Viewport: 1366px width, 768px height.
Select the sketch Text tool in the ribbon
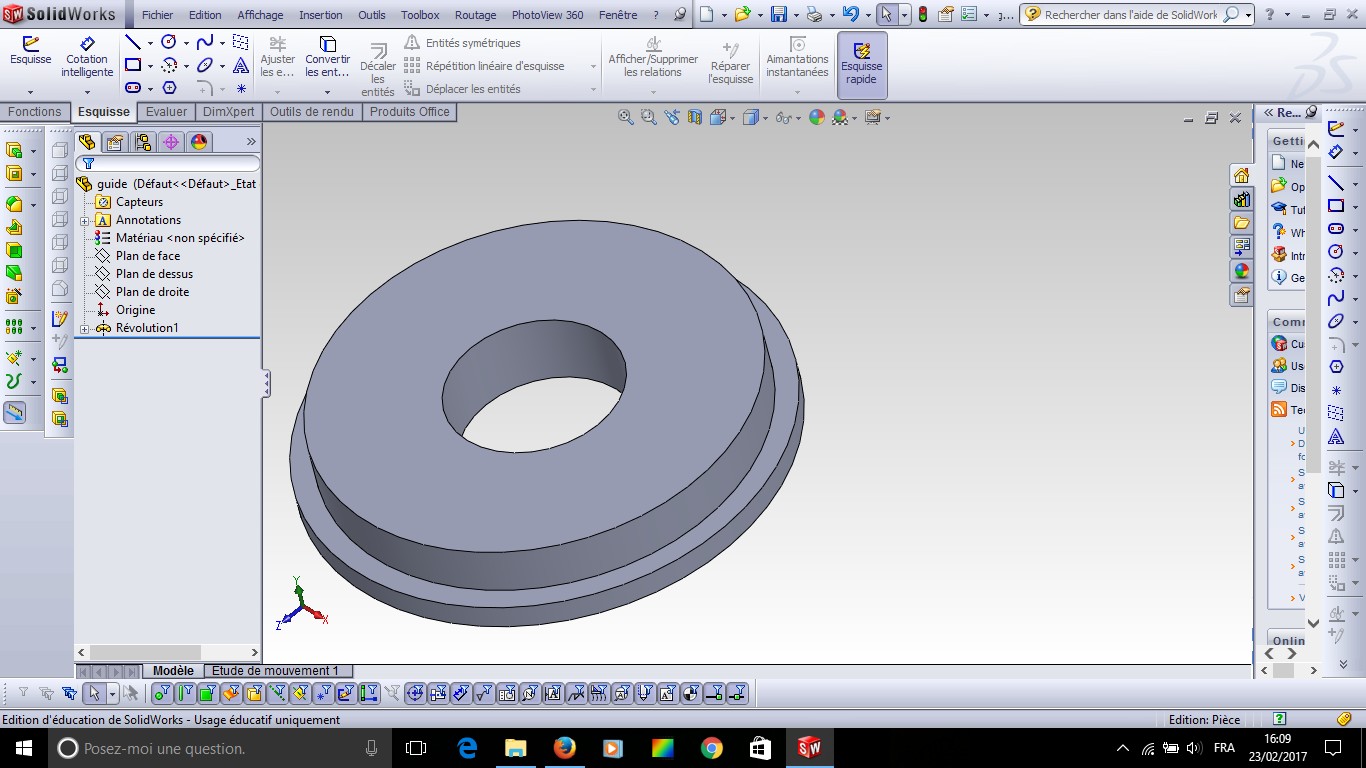click(241, 66)
